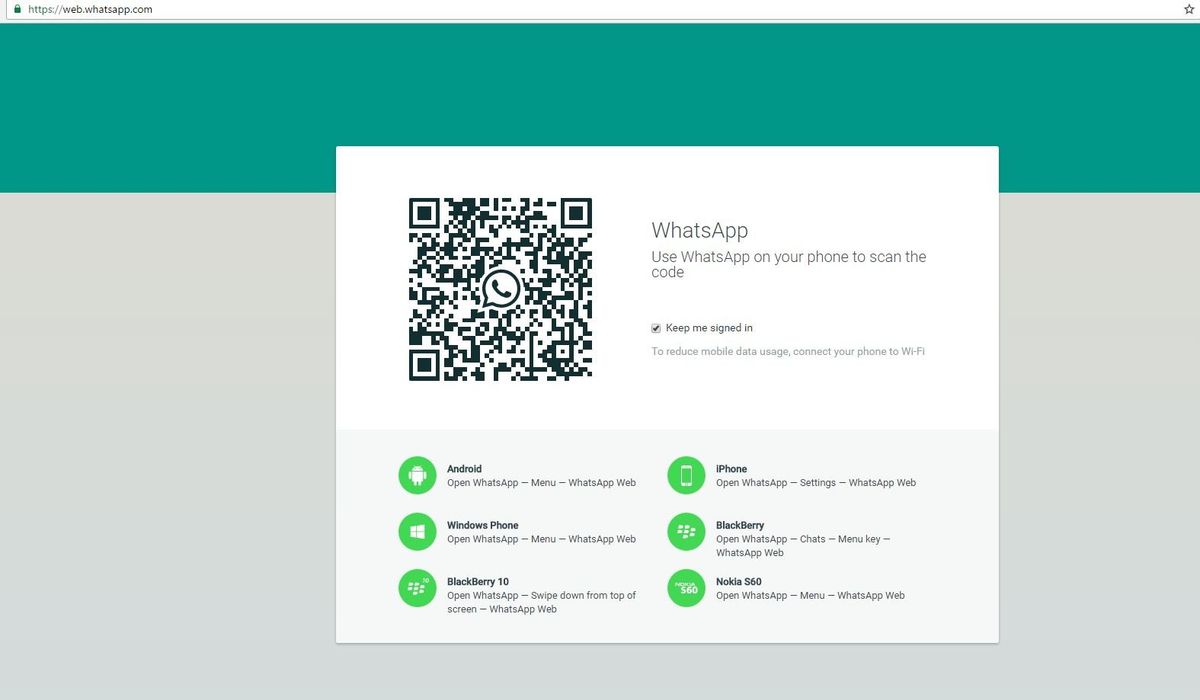Click the Windows Phone heading
The height and width of the screenshot is (700, 1200).
[483, 525]
